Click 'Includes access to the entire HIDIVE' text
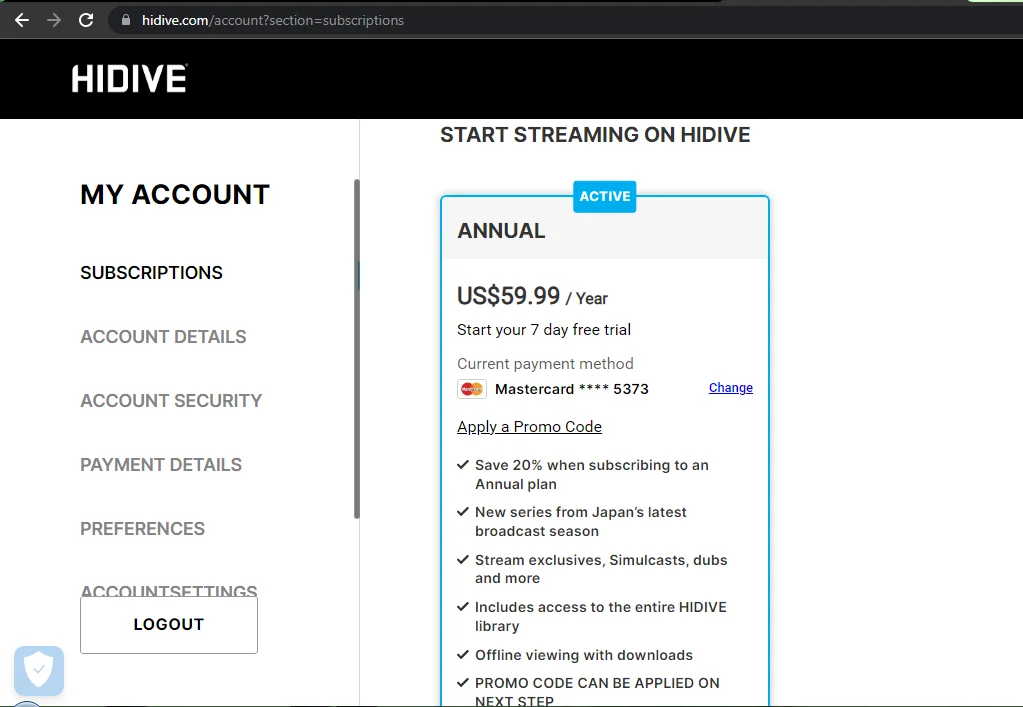 coord(601,616)
